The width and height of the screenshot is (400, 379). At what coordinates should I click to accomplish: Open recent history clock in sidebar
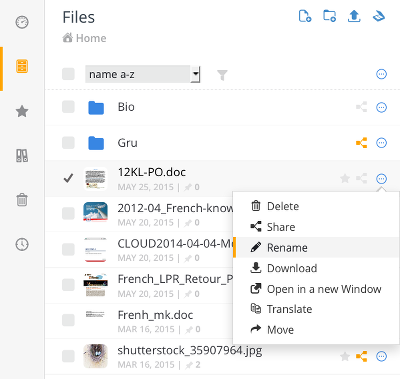pyautogui.click(x=22, y=244)
